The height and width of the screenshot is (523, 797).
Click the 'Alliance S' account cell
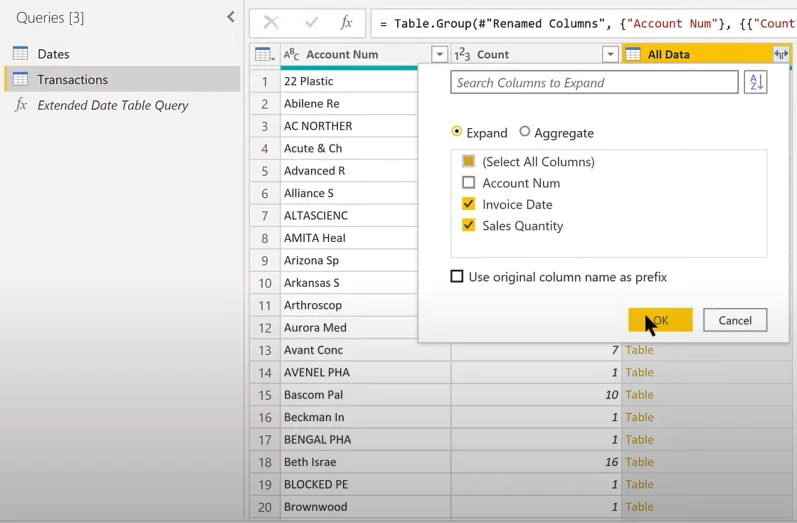click(x=349, y=193)
